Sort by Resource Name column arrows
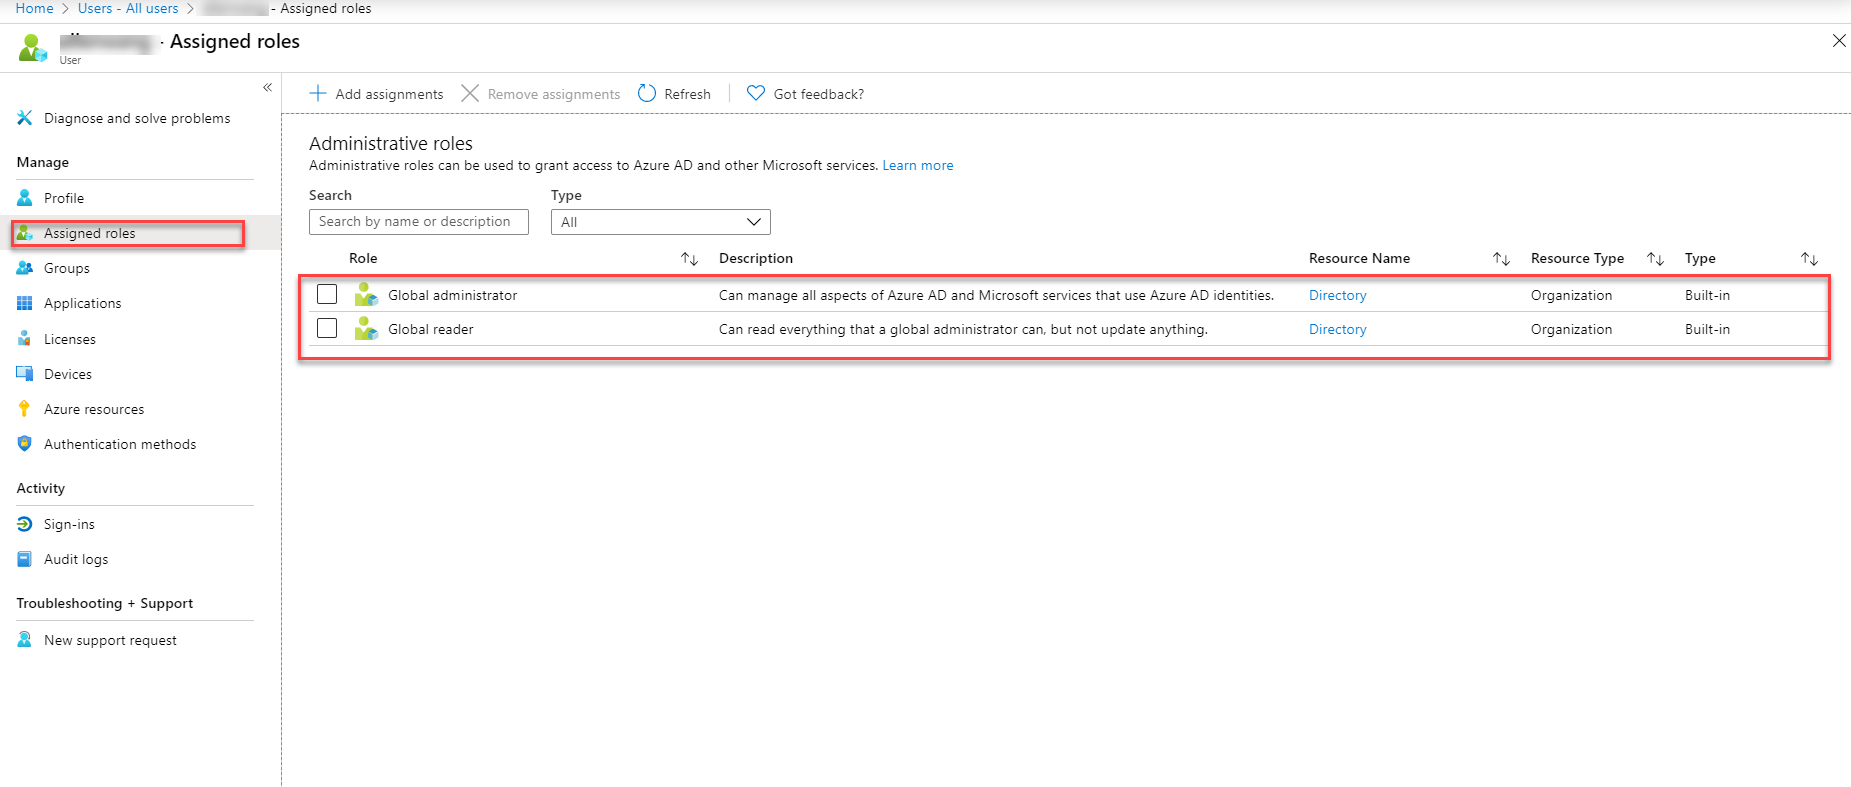The width and height of the screenshot is (1851, 787). [x=1501, y=259]
